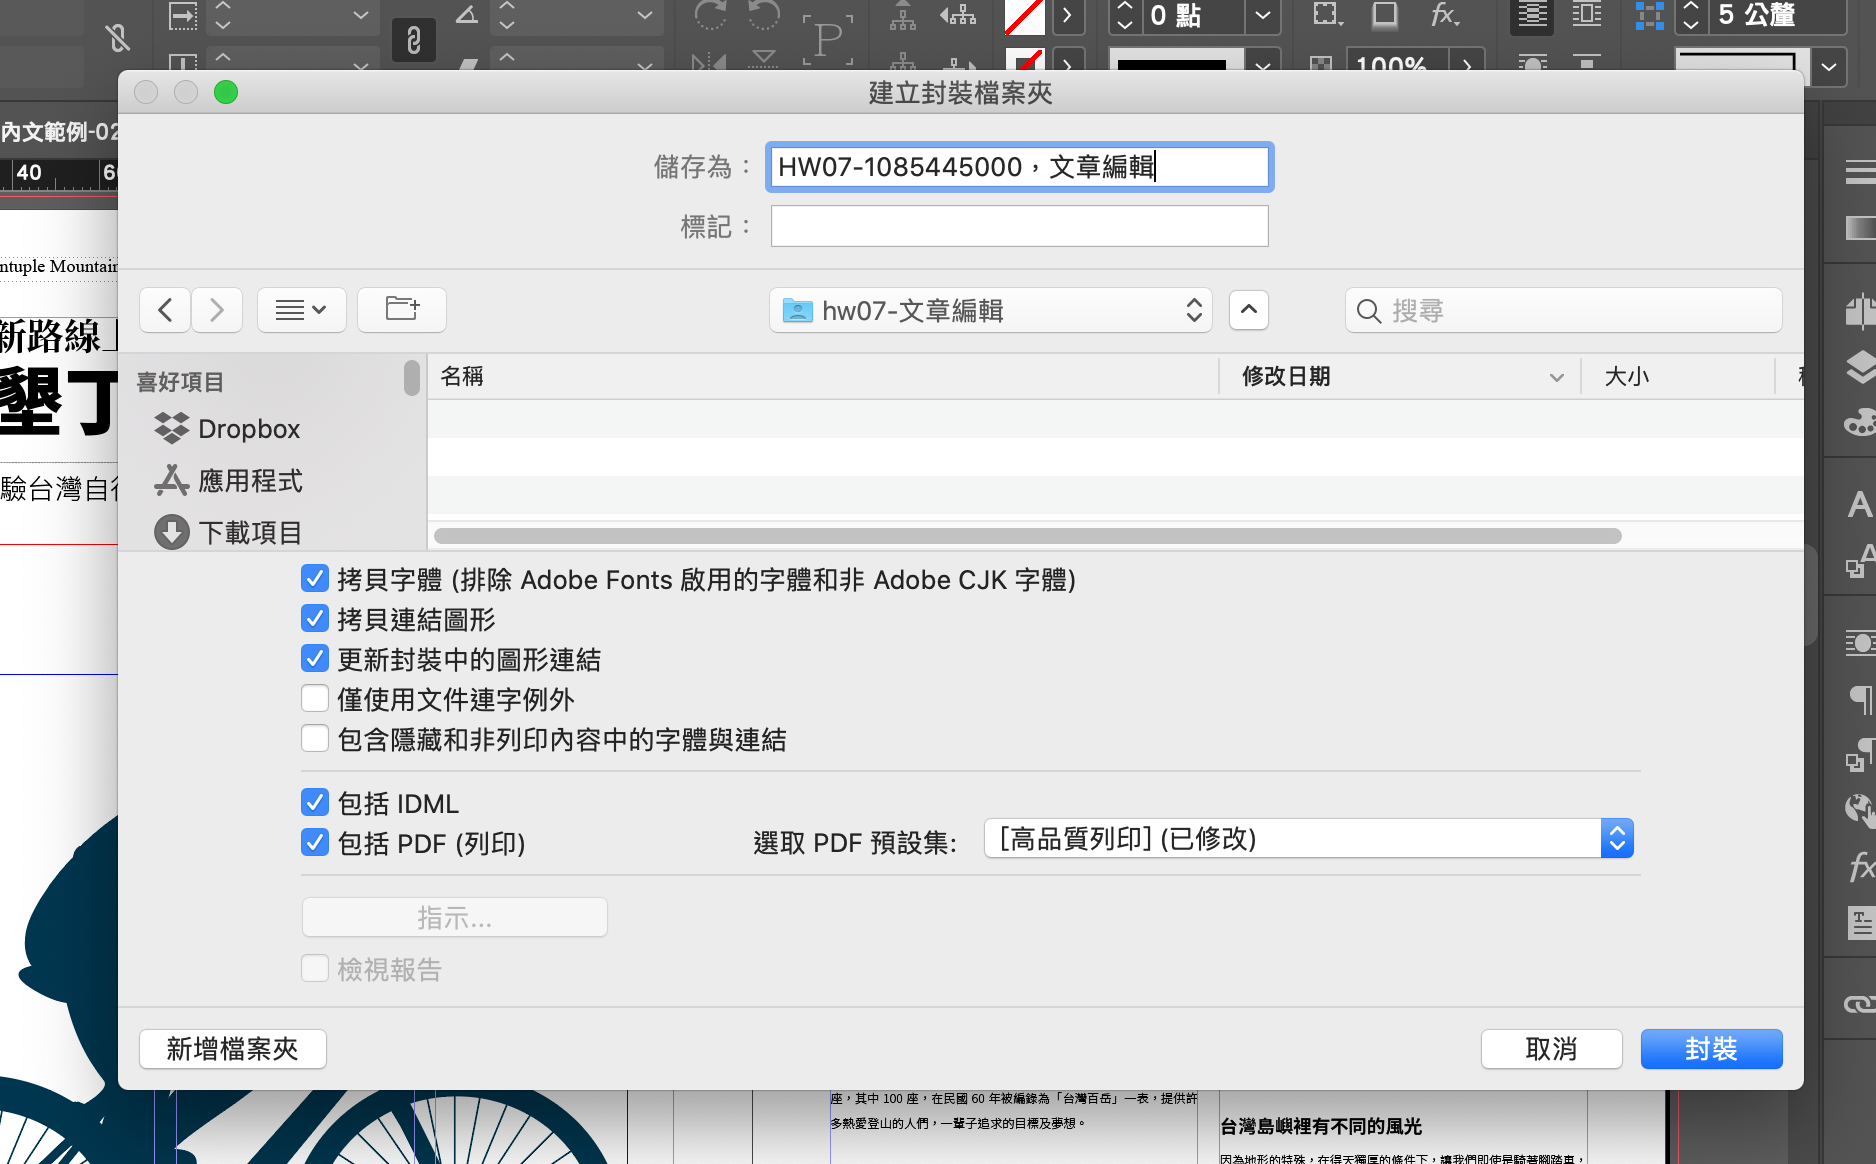Sort by 名稱 column header
Image resolution: width=1876 pixels, height=1164 pixels.
click(462, 377)
